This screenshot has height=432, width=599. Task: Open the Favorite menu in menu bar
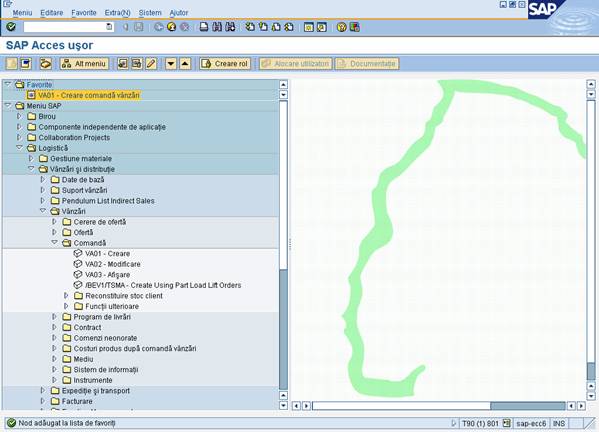point(84,13)
